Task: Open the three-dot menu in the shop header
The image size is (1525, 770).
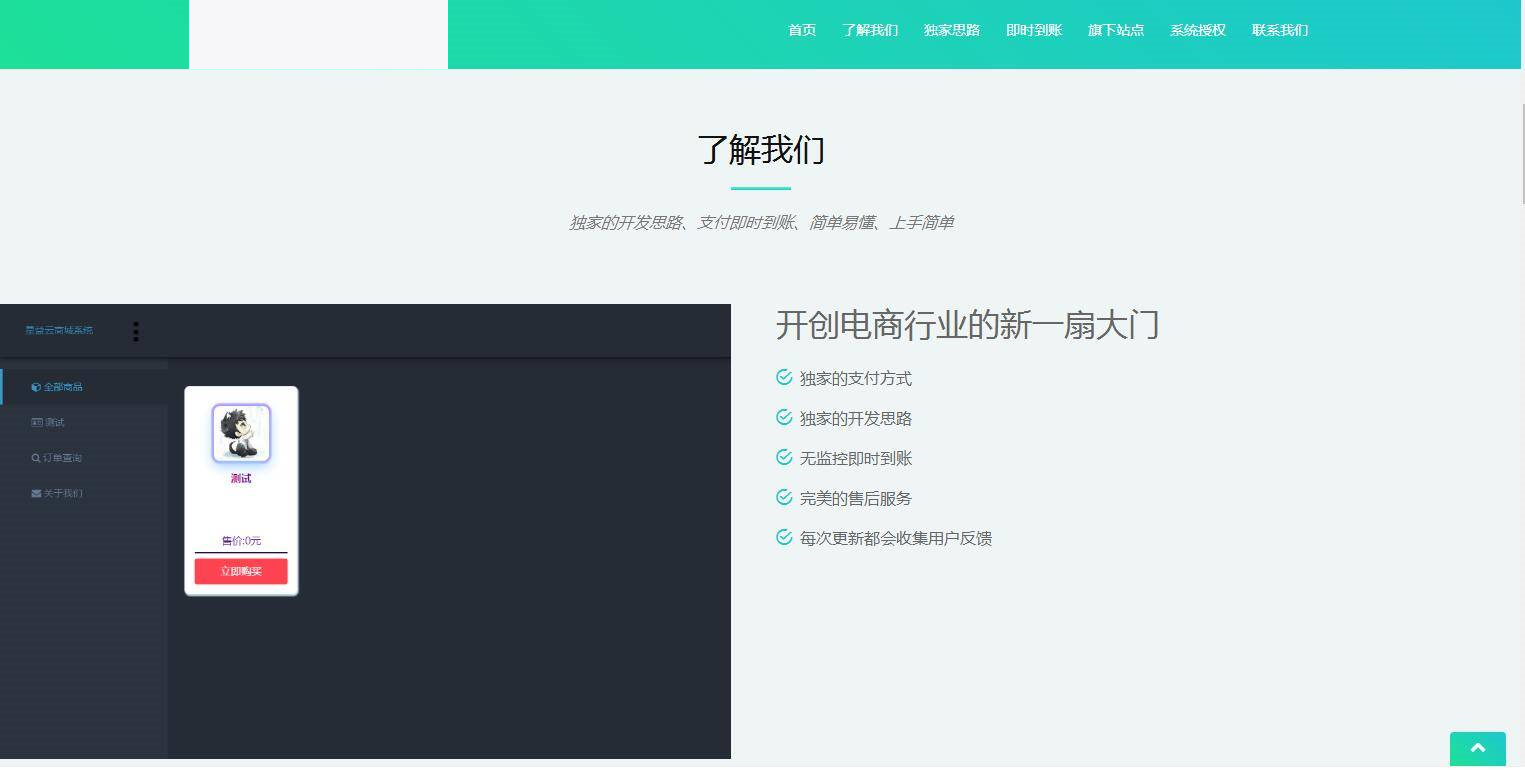Action: point(136,331)
